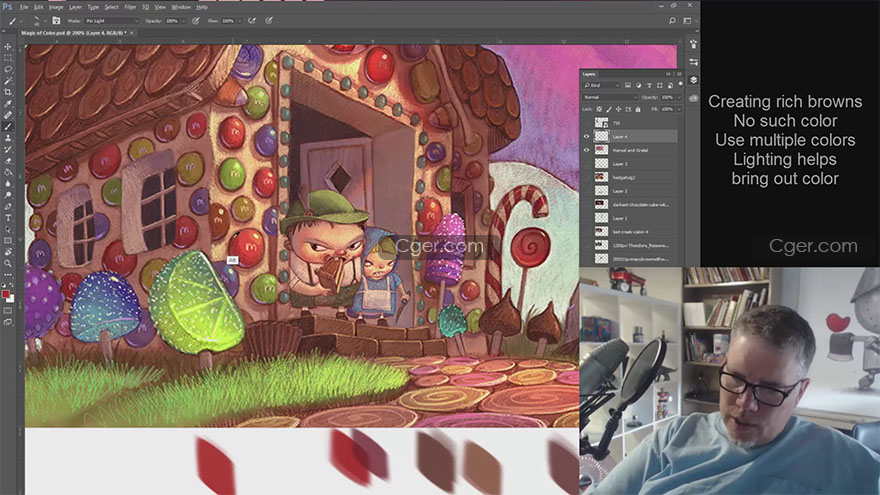The height and width of the screenshot is (495, 880).
Task: Select the Blur tool
Action: click(x=8, y=184)
